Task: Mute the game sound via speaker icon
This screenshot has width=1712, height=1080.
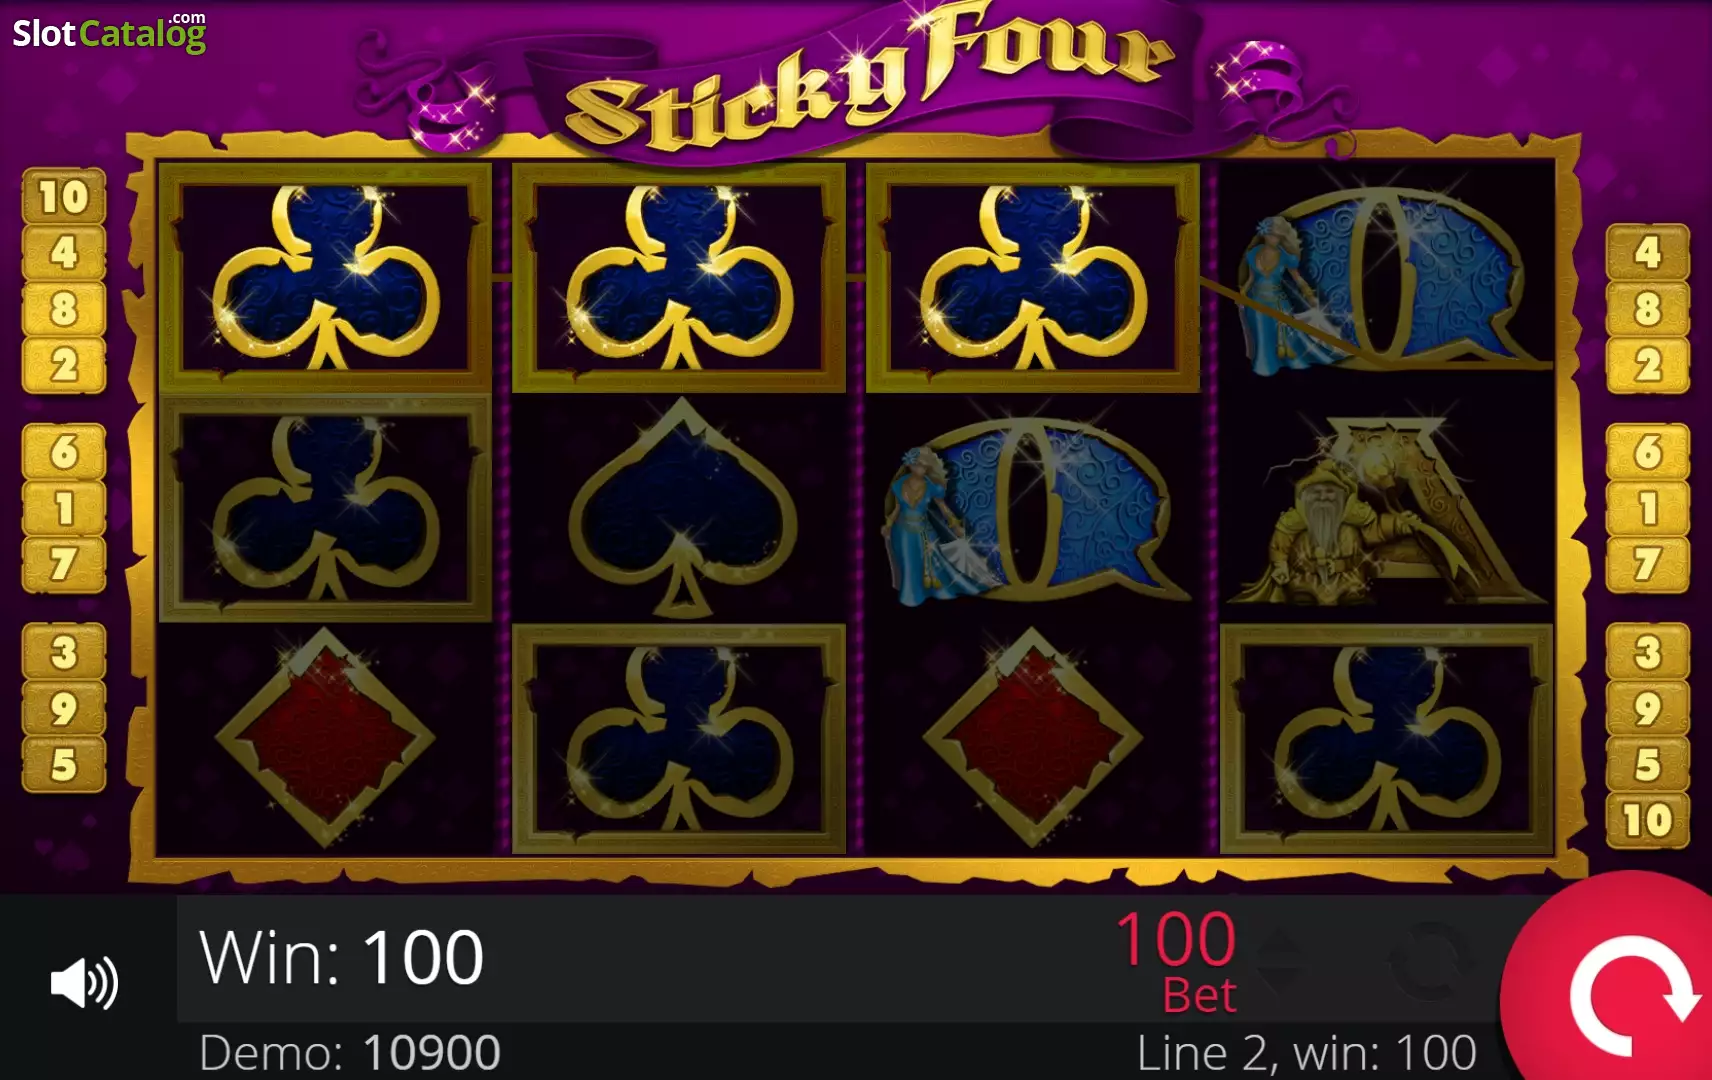Action: 85,984
